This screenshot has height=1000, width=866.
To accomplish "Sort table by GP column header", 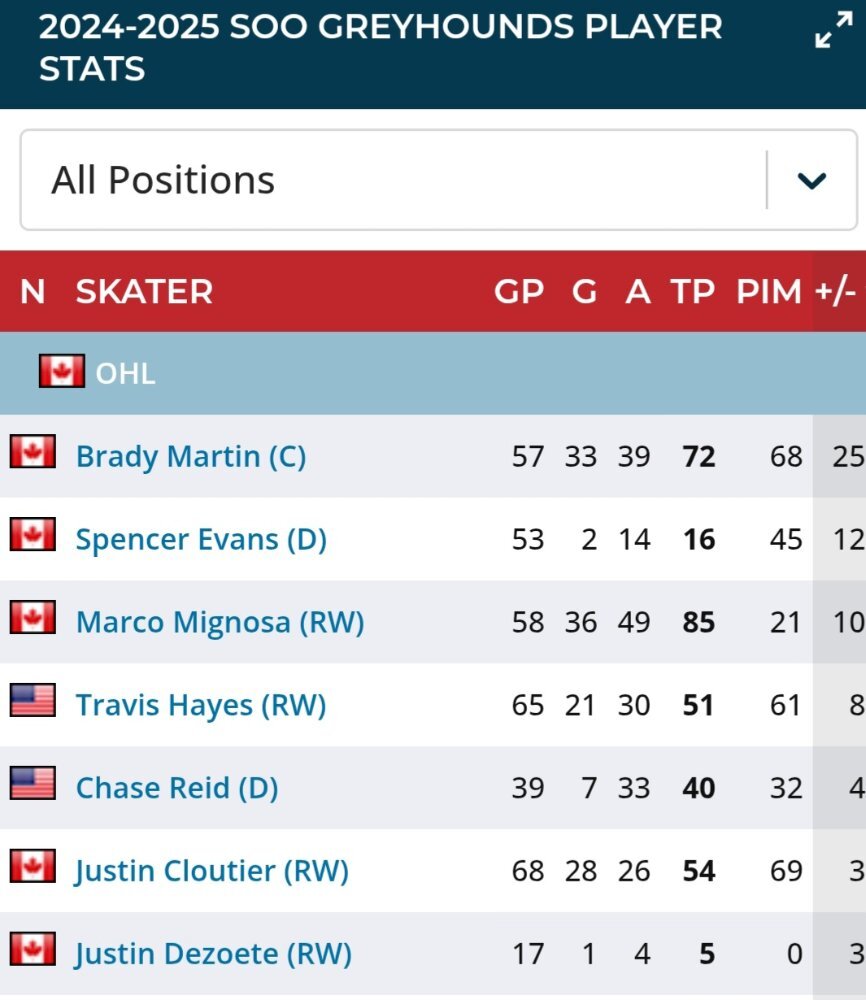I will point(519,291).
